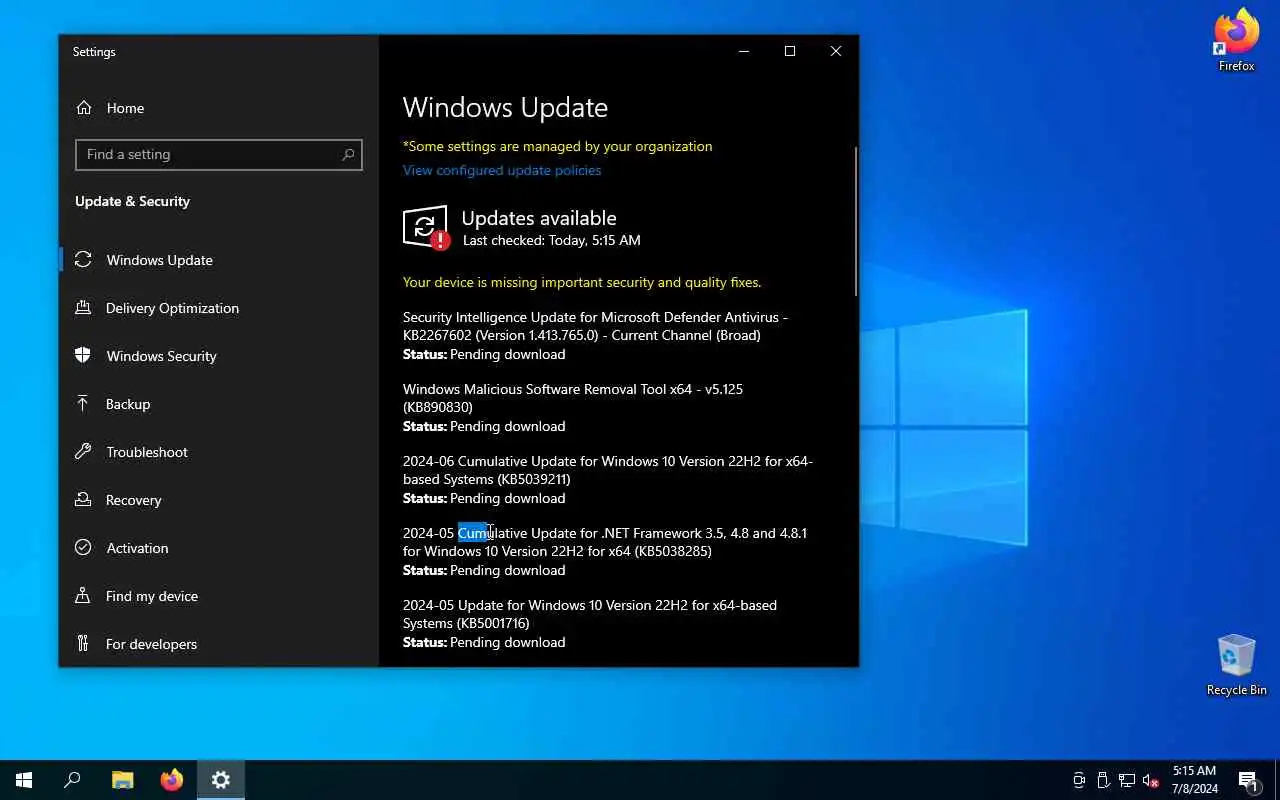This screenshot has height=800, width=1280.
Task: Open Firefox from the desktop shortcut
Action: coord(1236,40)
